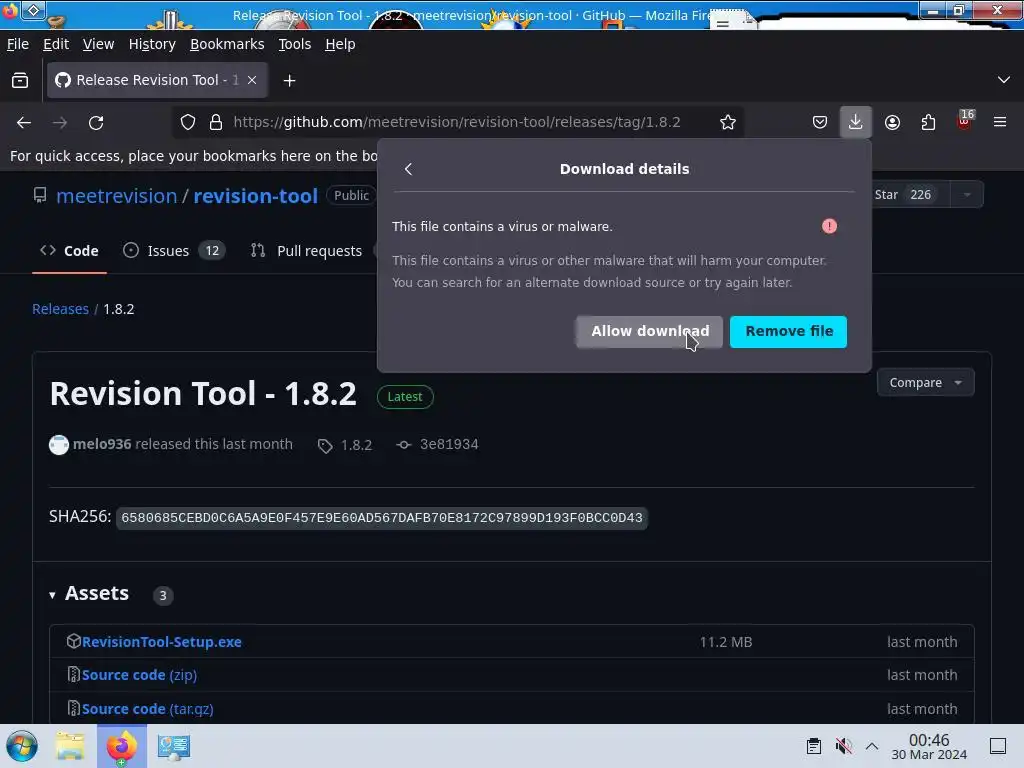
Task: Click Allow download button
Action: [650, 332]
